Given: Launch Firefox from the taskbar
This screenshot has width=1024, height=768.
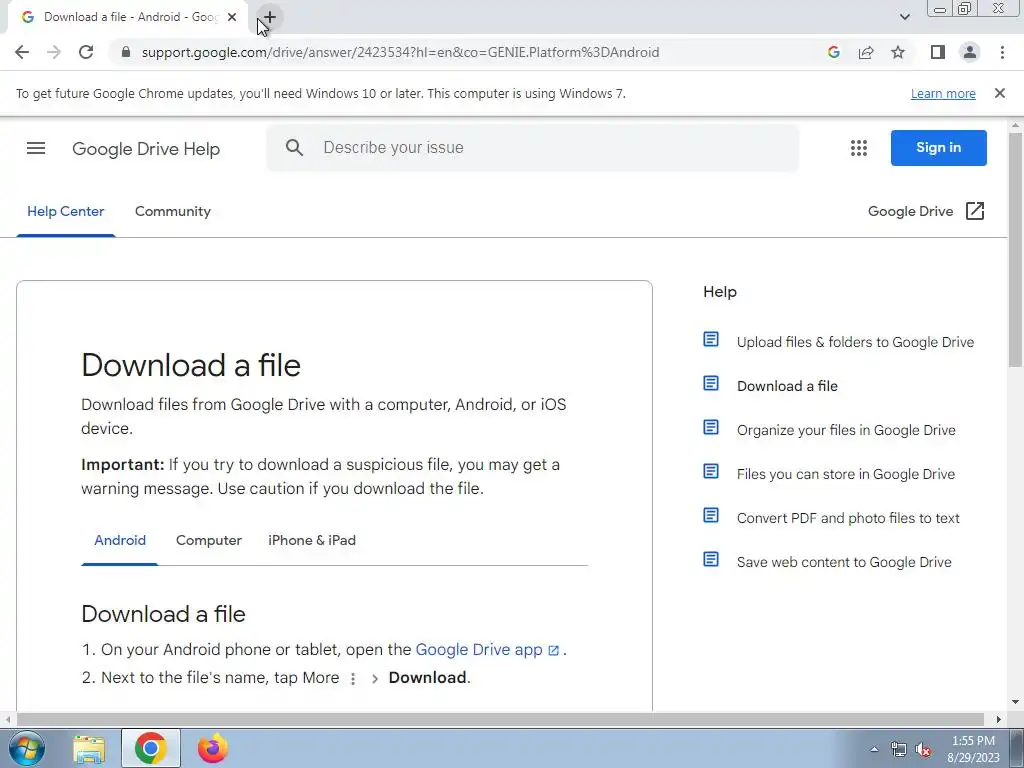Looking at the screenshot, I should pyautogui.click(x=213, y=748).
